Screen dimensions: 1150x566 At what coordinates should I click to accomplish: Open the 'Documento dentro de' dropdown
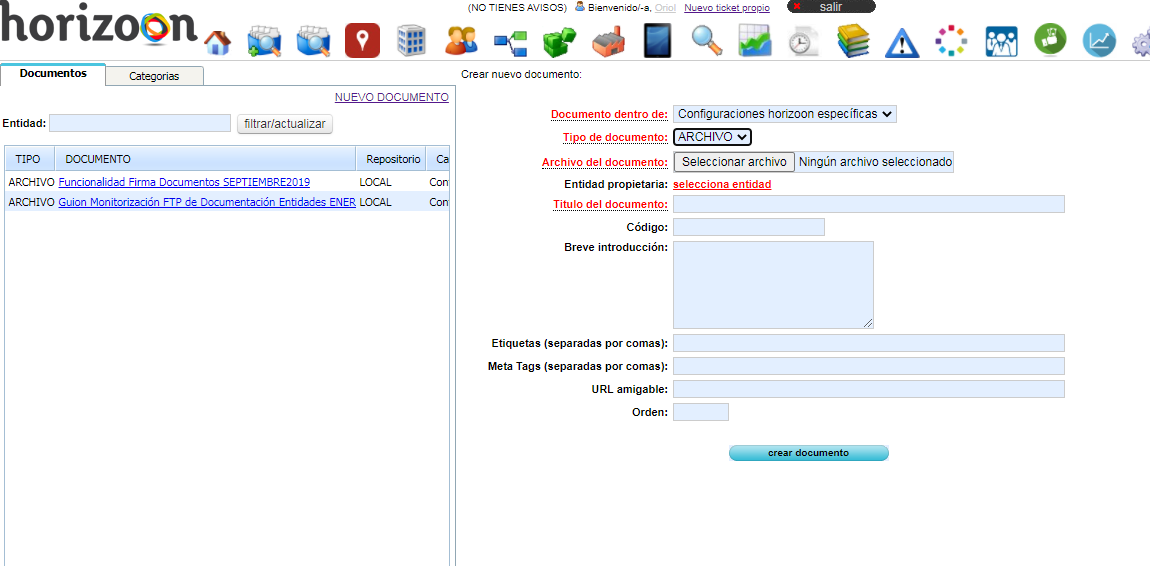(x=785, y=114)
